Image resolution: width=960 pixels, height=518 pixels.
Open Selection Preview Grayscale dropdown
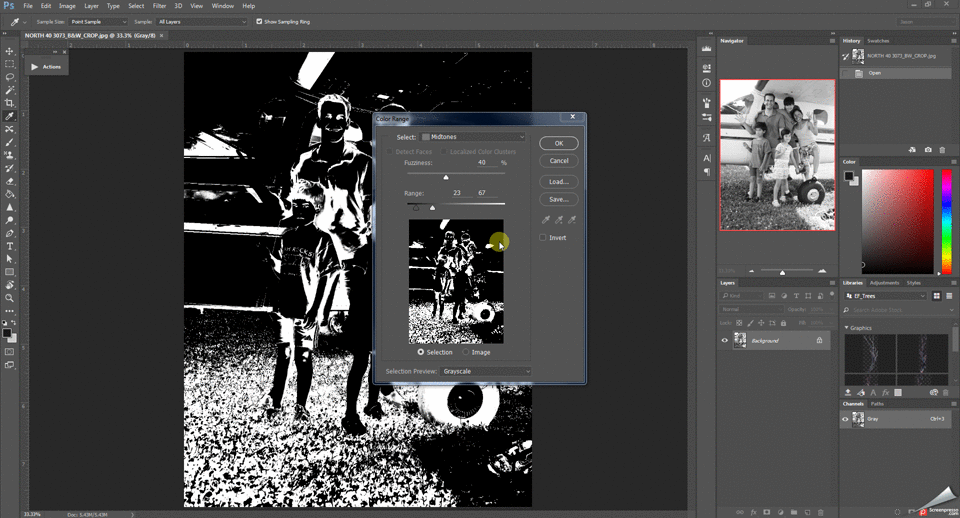[x=486, y=371]
